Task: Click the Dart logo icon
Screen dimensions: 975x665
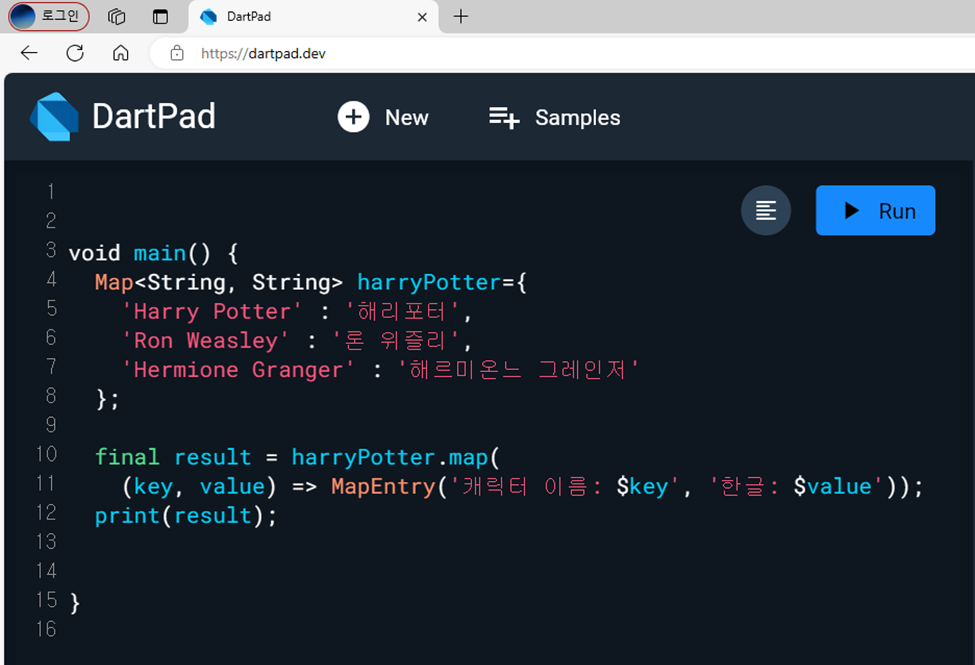Action: (55, 117)
